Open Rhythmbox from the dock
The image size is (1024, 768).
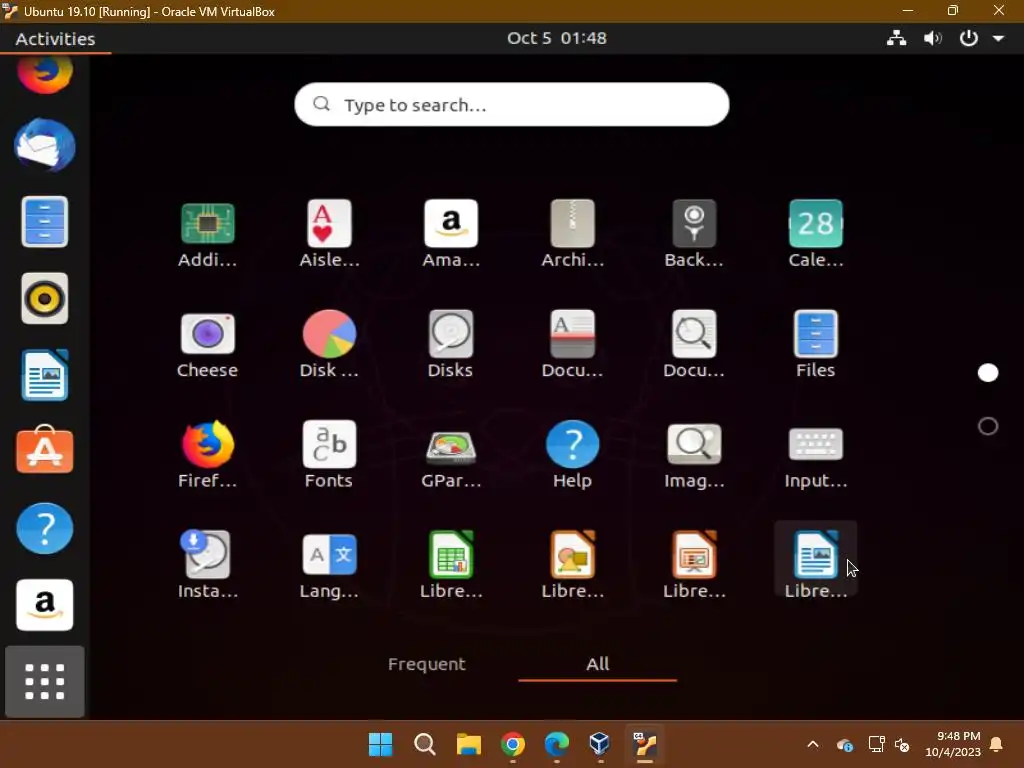pos(44,298)
